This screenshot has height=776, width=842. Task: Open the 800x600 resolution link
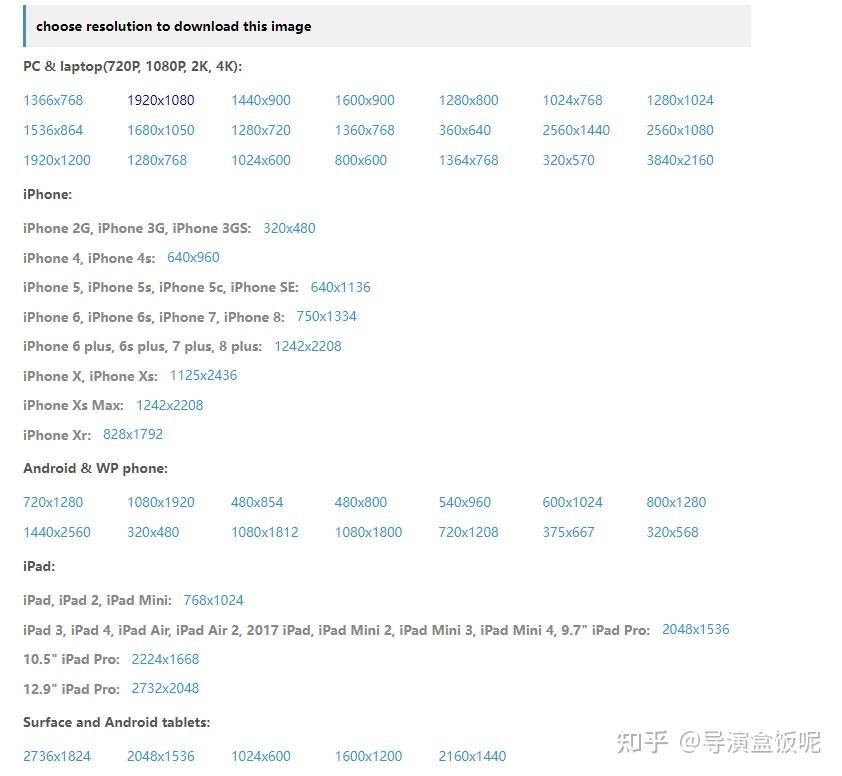coord(361,161)
